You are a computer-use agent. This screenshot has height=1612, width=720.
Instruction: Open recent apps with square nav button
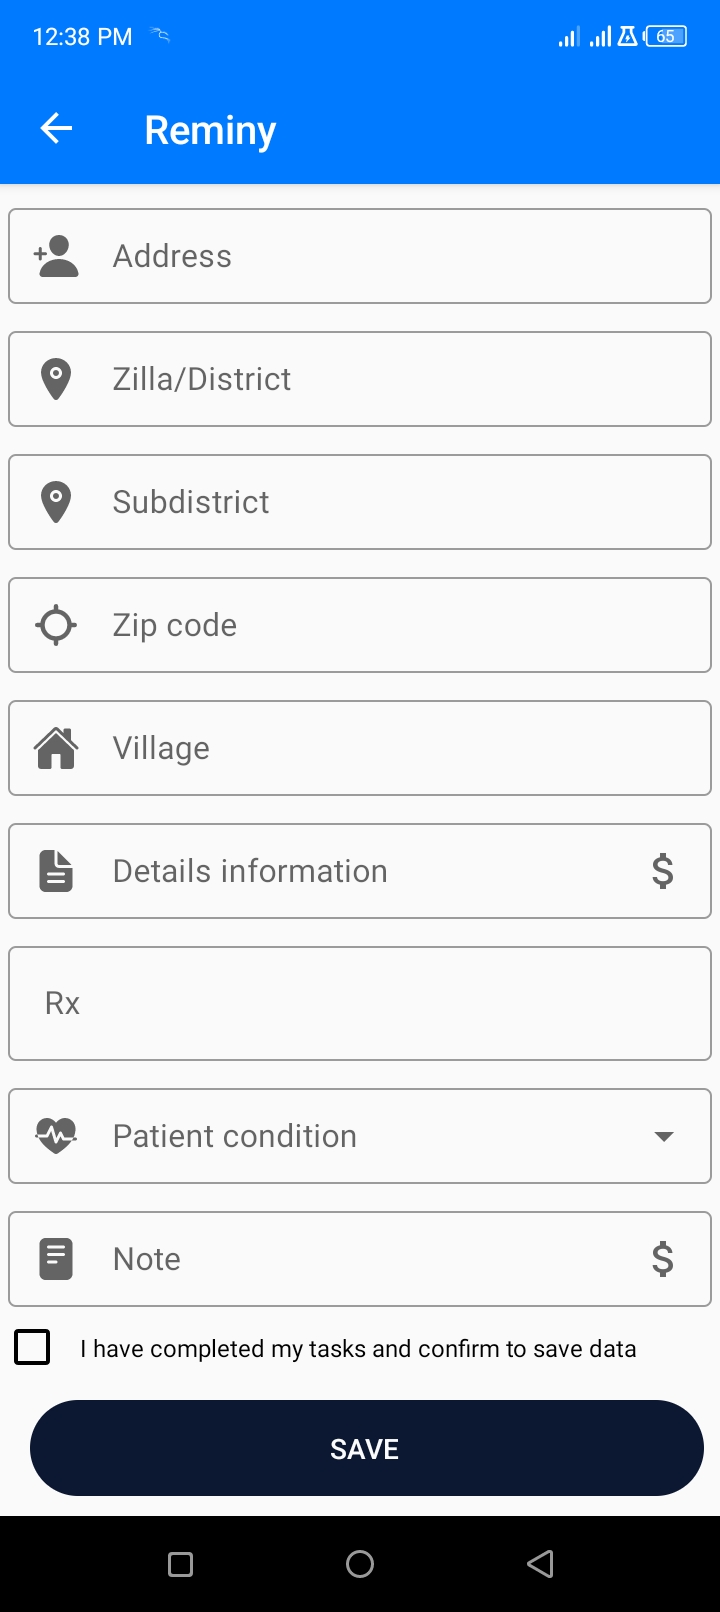tap(181, 1564)
